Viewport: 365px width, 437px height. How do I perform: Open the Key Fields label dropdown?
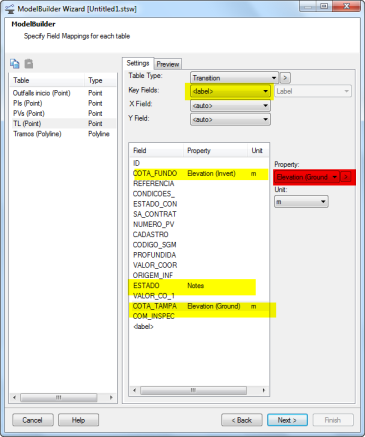(230, 91)
